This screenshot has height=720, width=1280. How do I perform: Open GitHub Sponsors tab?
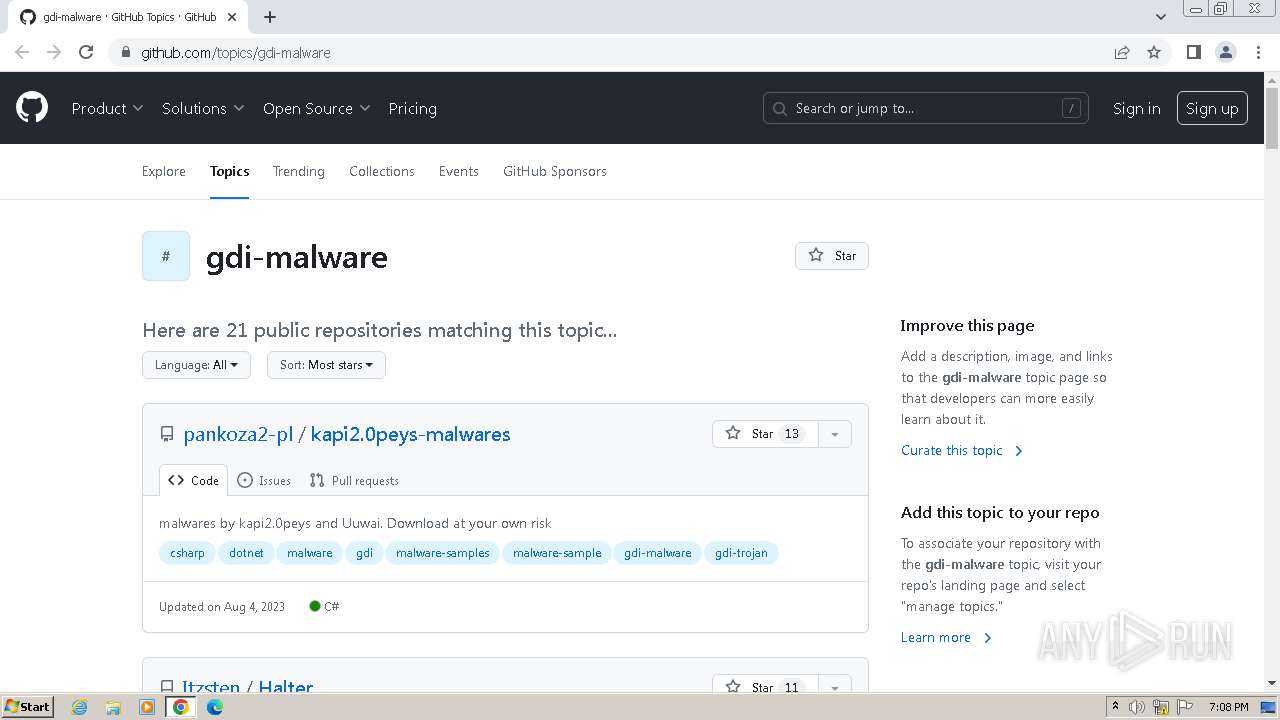[555, 171]
